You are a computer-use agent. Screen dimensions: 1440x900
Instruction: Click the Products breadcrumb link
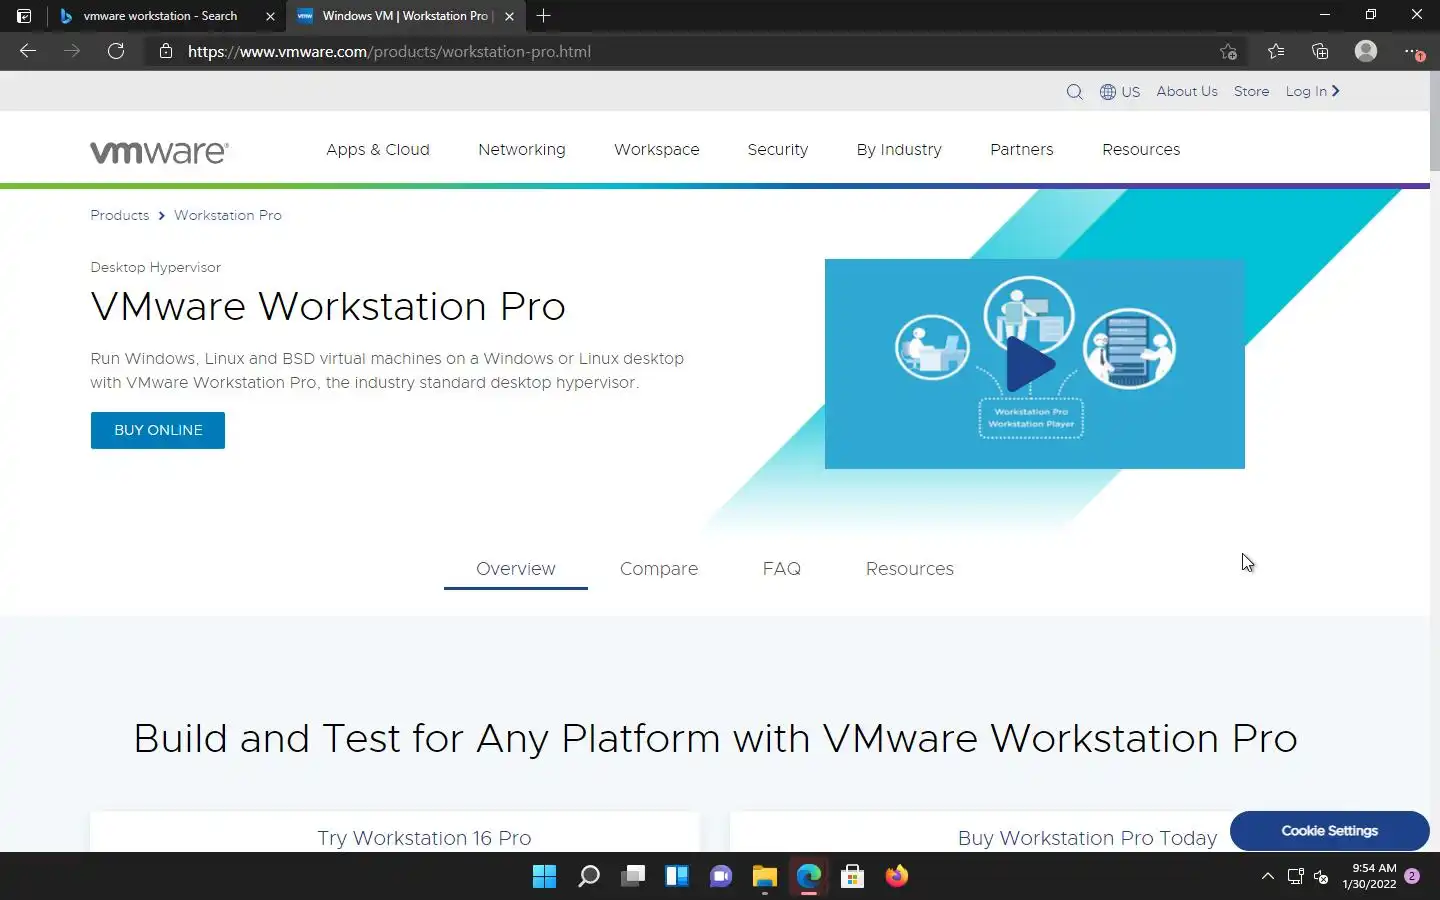120,215
